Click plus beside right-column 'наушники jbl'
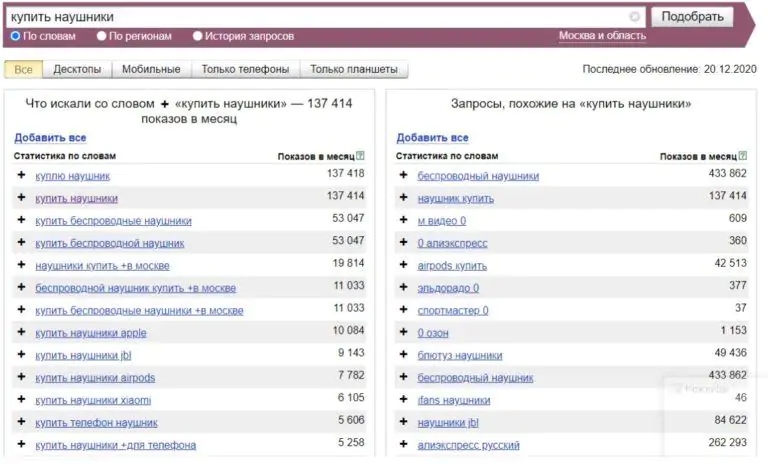 tap(403, 421)
